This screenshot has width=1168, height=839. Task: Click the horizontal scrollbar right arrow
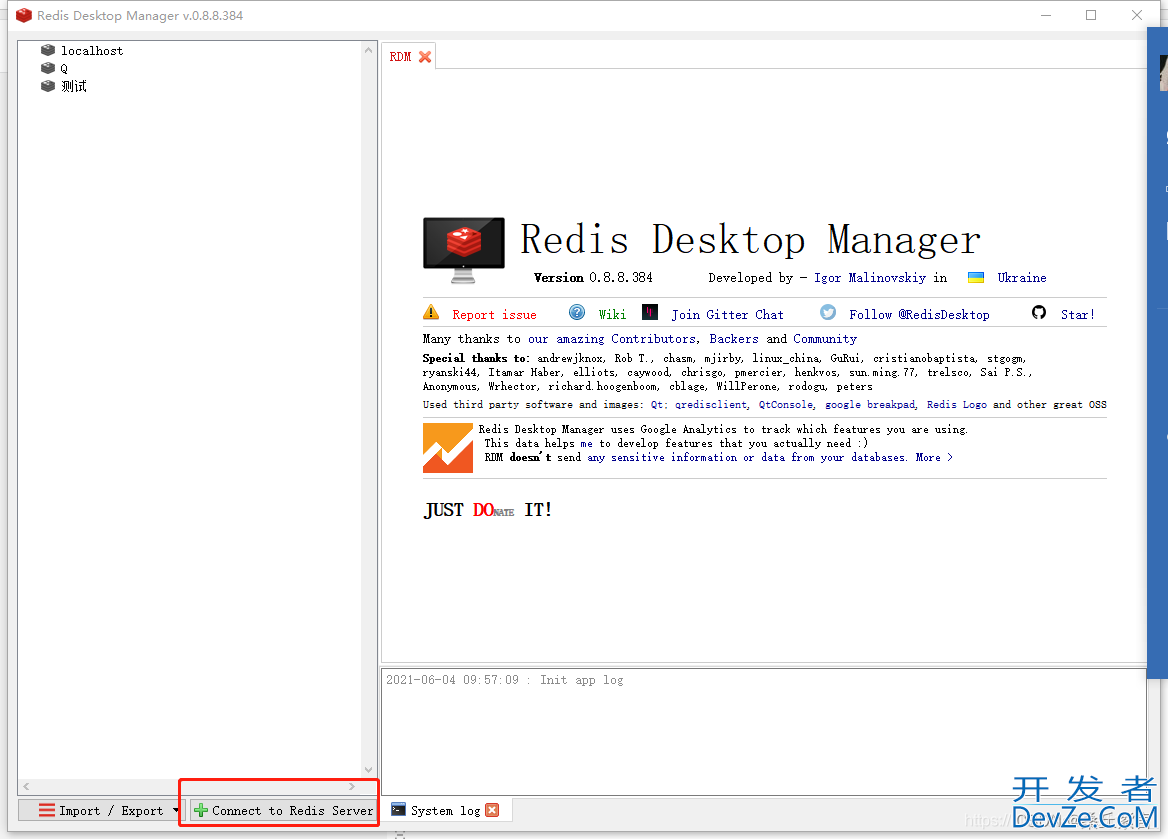[x=352, y=786]
